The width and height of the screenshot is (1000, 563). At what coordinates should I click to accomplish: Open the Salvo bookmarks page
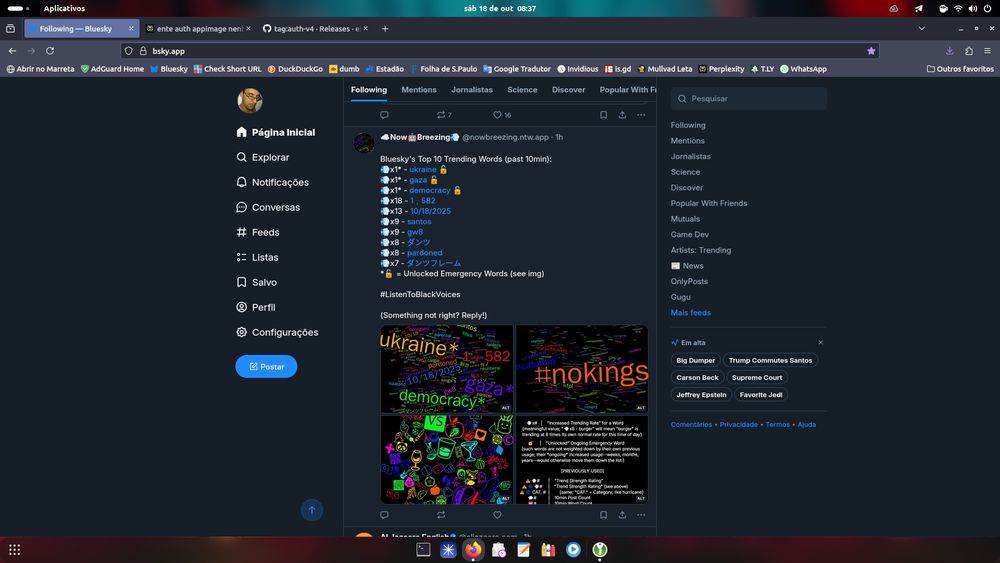click(256, 282)
